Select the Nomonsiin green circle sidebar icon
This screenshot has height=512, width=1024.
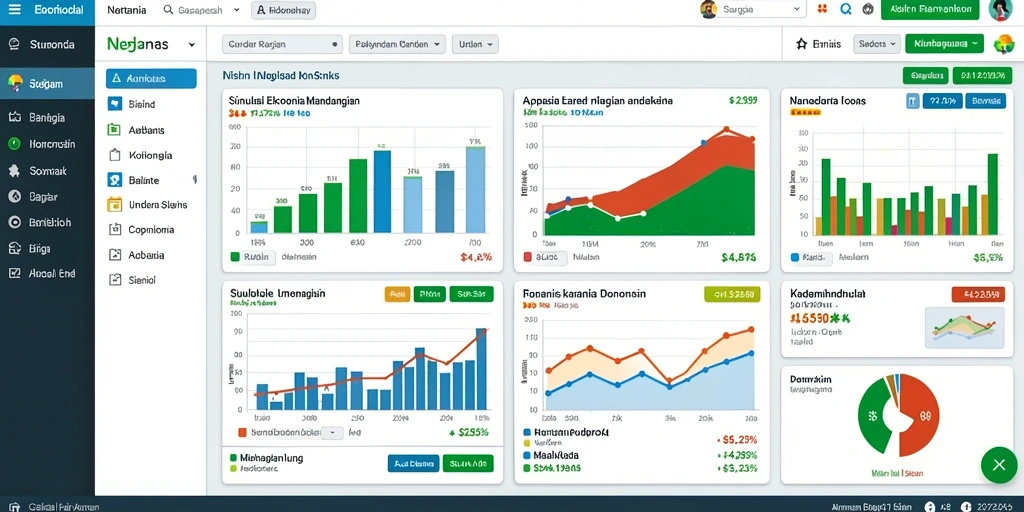coord(14,144)
